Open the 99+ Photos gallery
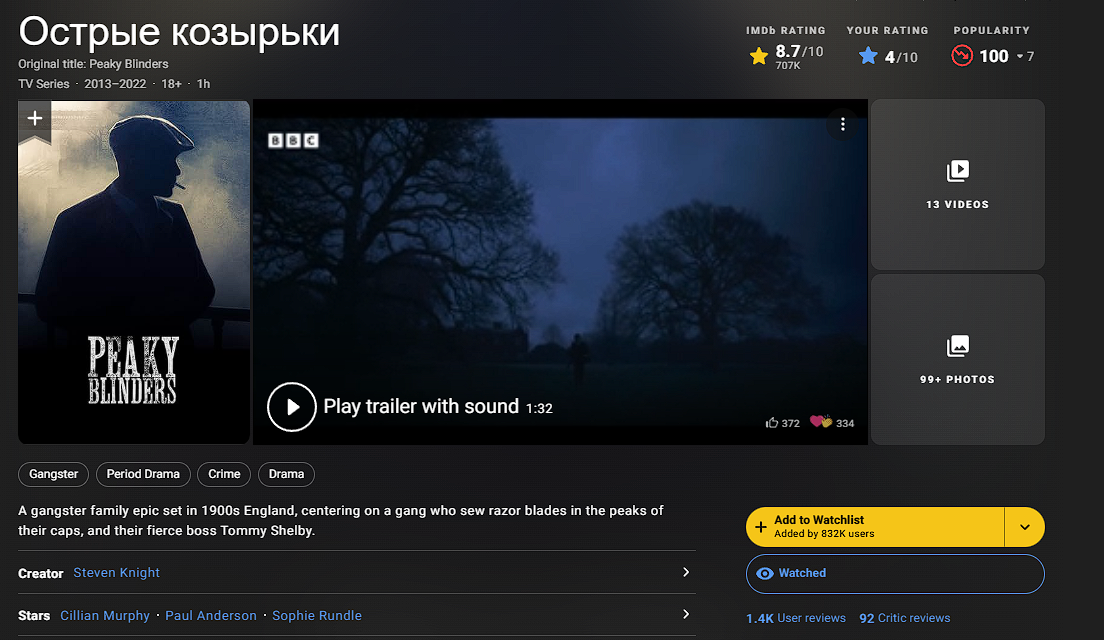This screenshot has width=1104, height=640. pos(958,359)
